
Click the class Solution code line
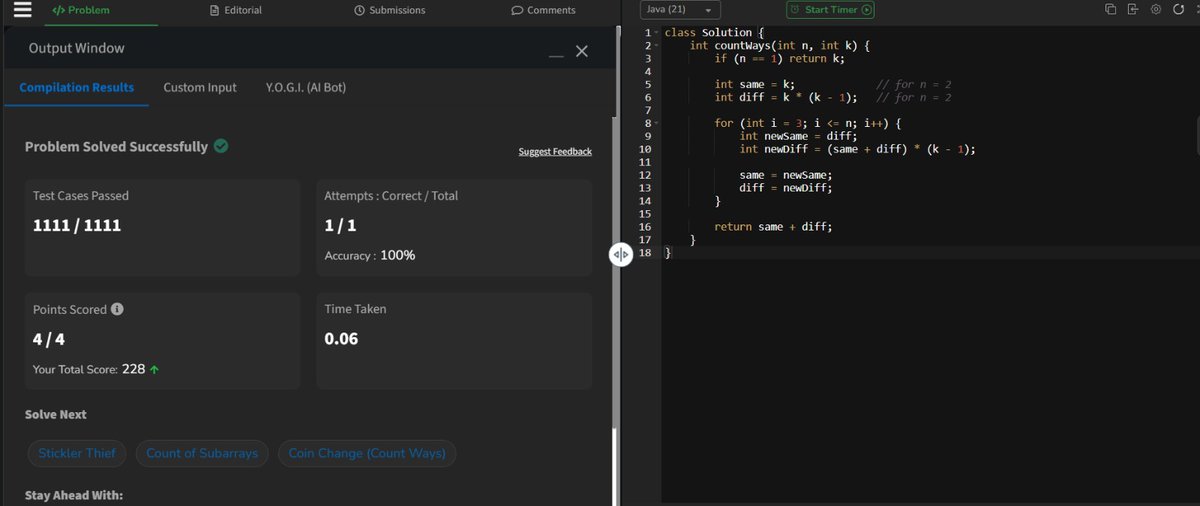pyautogui.click(x=714, y=33)
